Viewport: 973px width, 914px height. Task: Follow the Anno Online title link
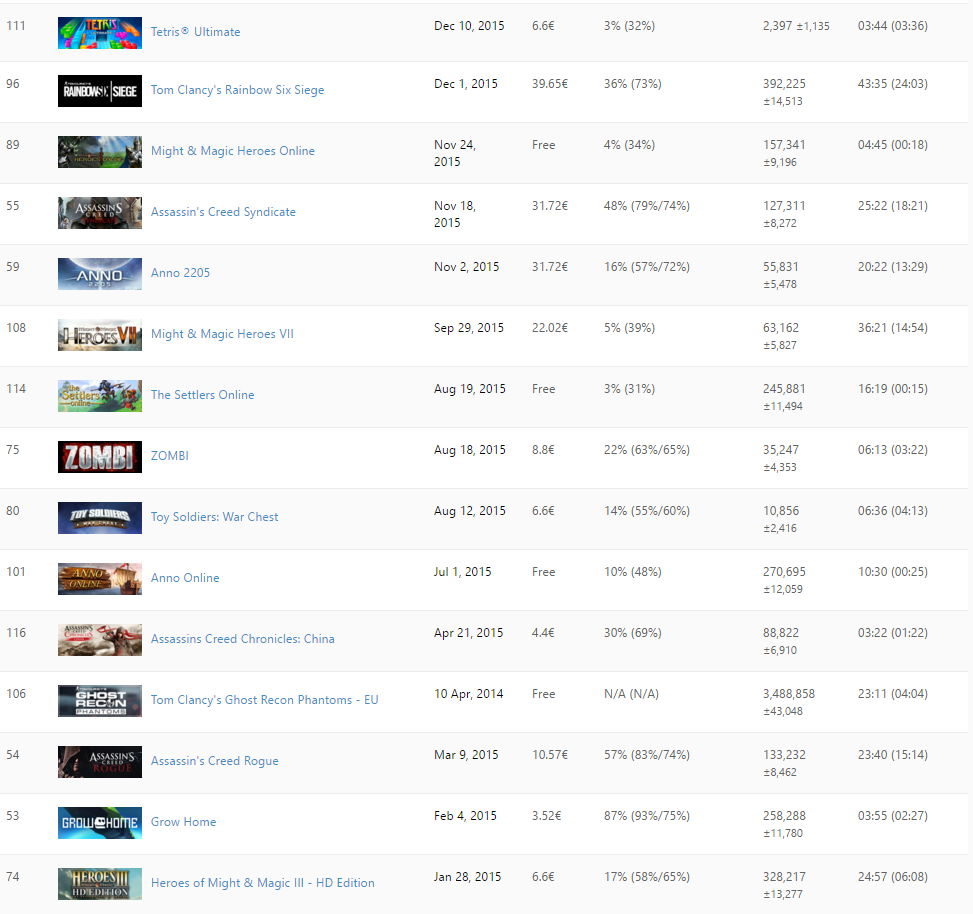point(185,578)
